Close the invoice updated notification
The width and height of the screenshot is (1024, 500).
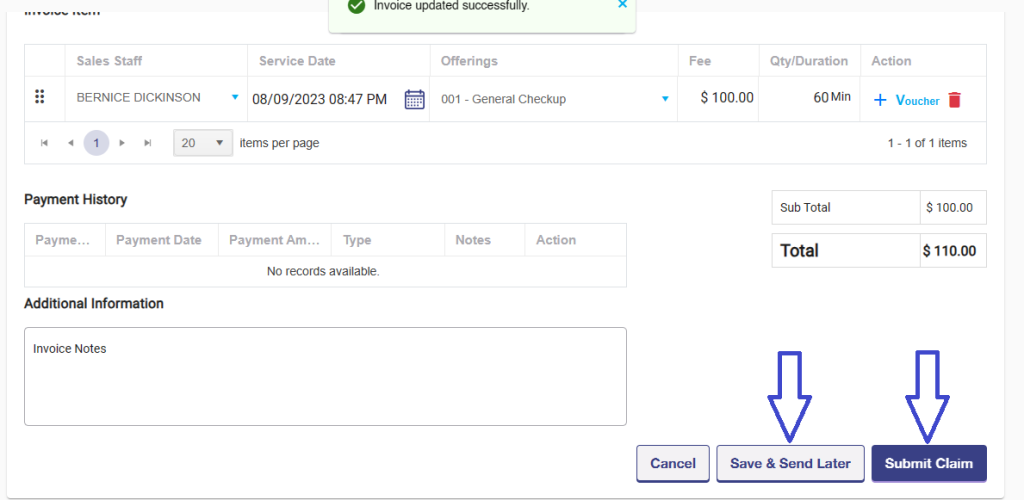(x=622, y=5)
